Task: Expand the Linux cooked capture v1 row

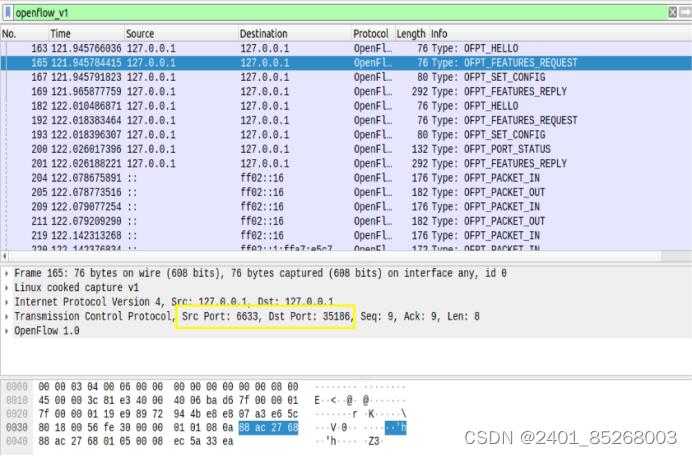Action: point(7,288)
